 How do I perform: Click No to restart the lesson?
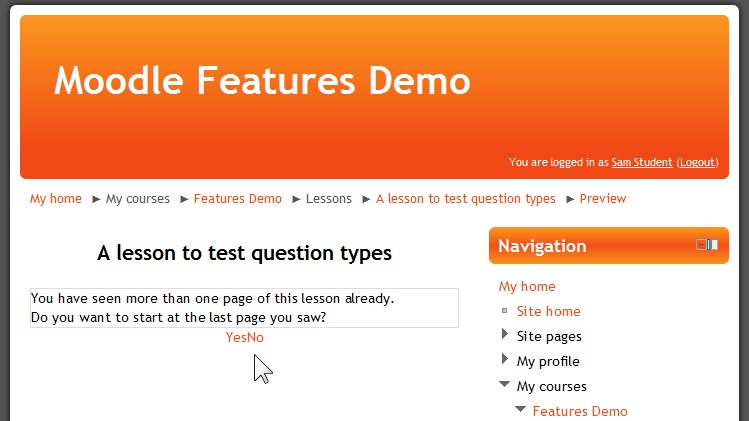point(255,337)
